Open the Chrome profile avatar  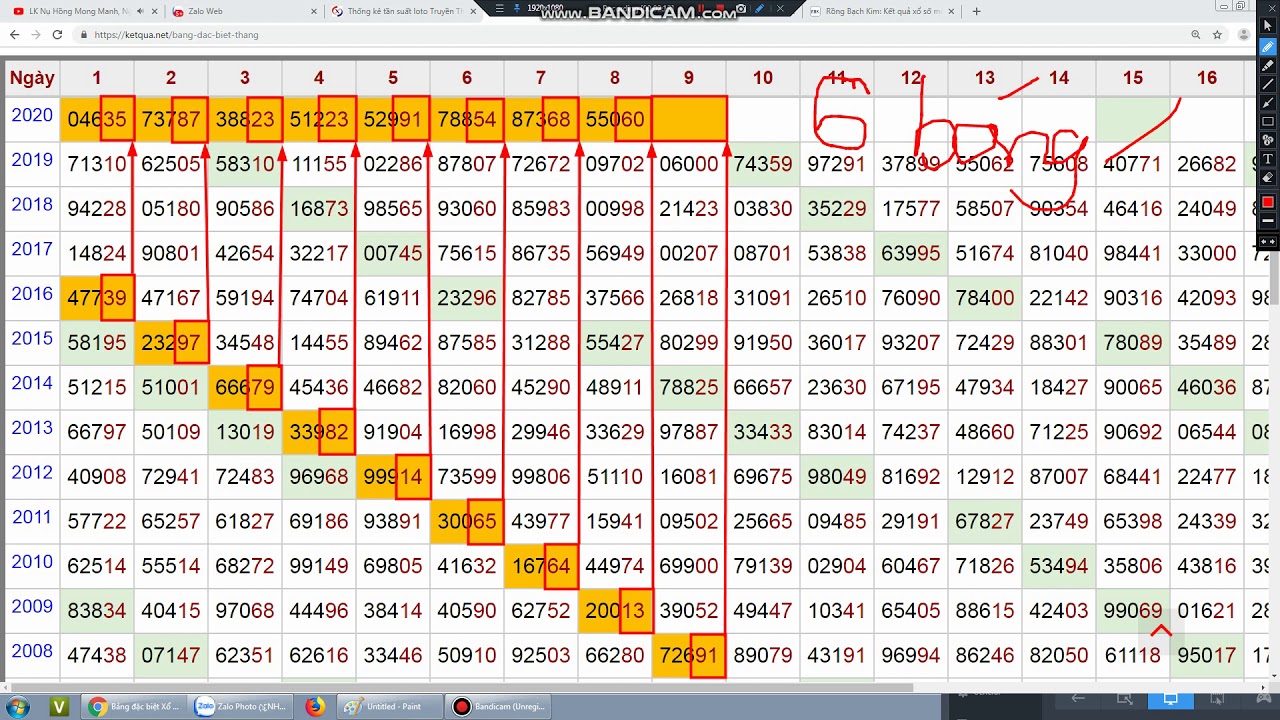point(1242,34)
